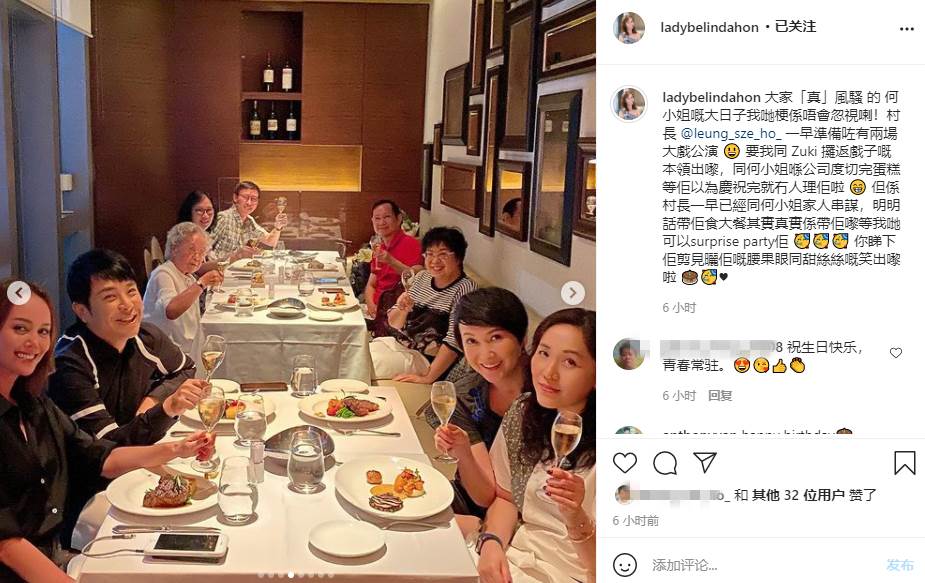925x583 pixels.
Task: Open the caption author's avatar picture
Action: tap(629, 104)
